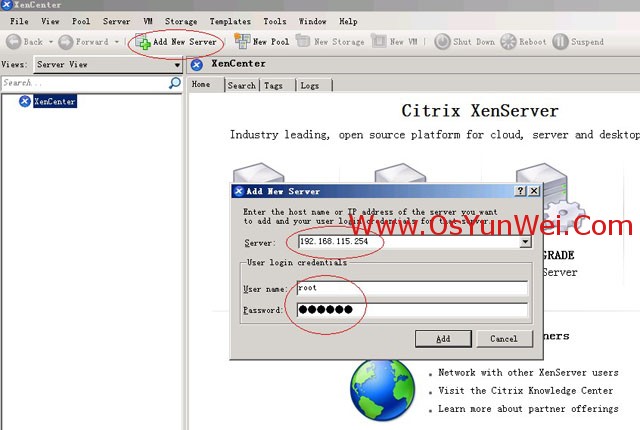This screenshot has height=430, width=640.
Task: Open the Pool menu
Action: click(x=81, y=21)
